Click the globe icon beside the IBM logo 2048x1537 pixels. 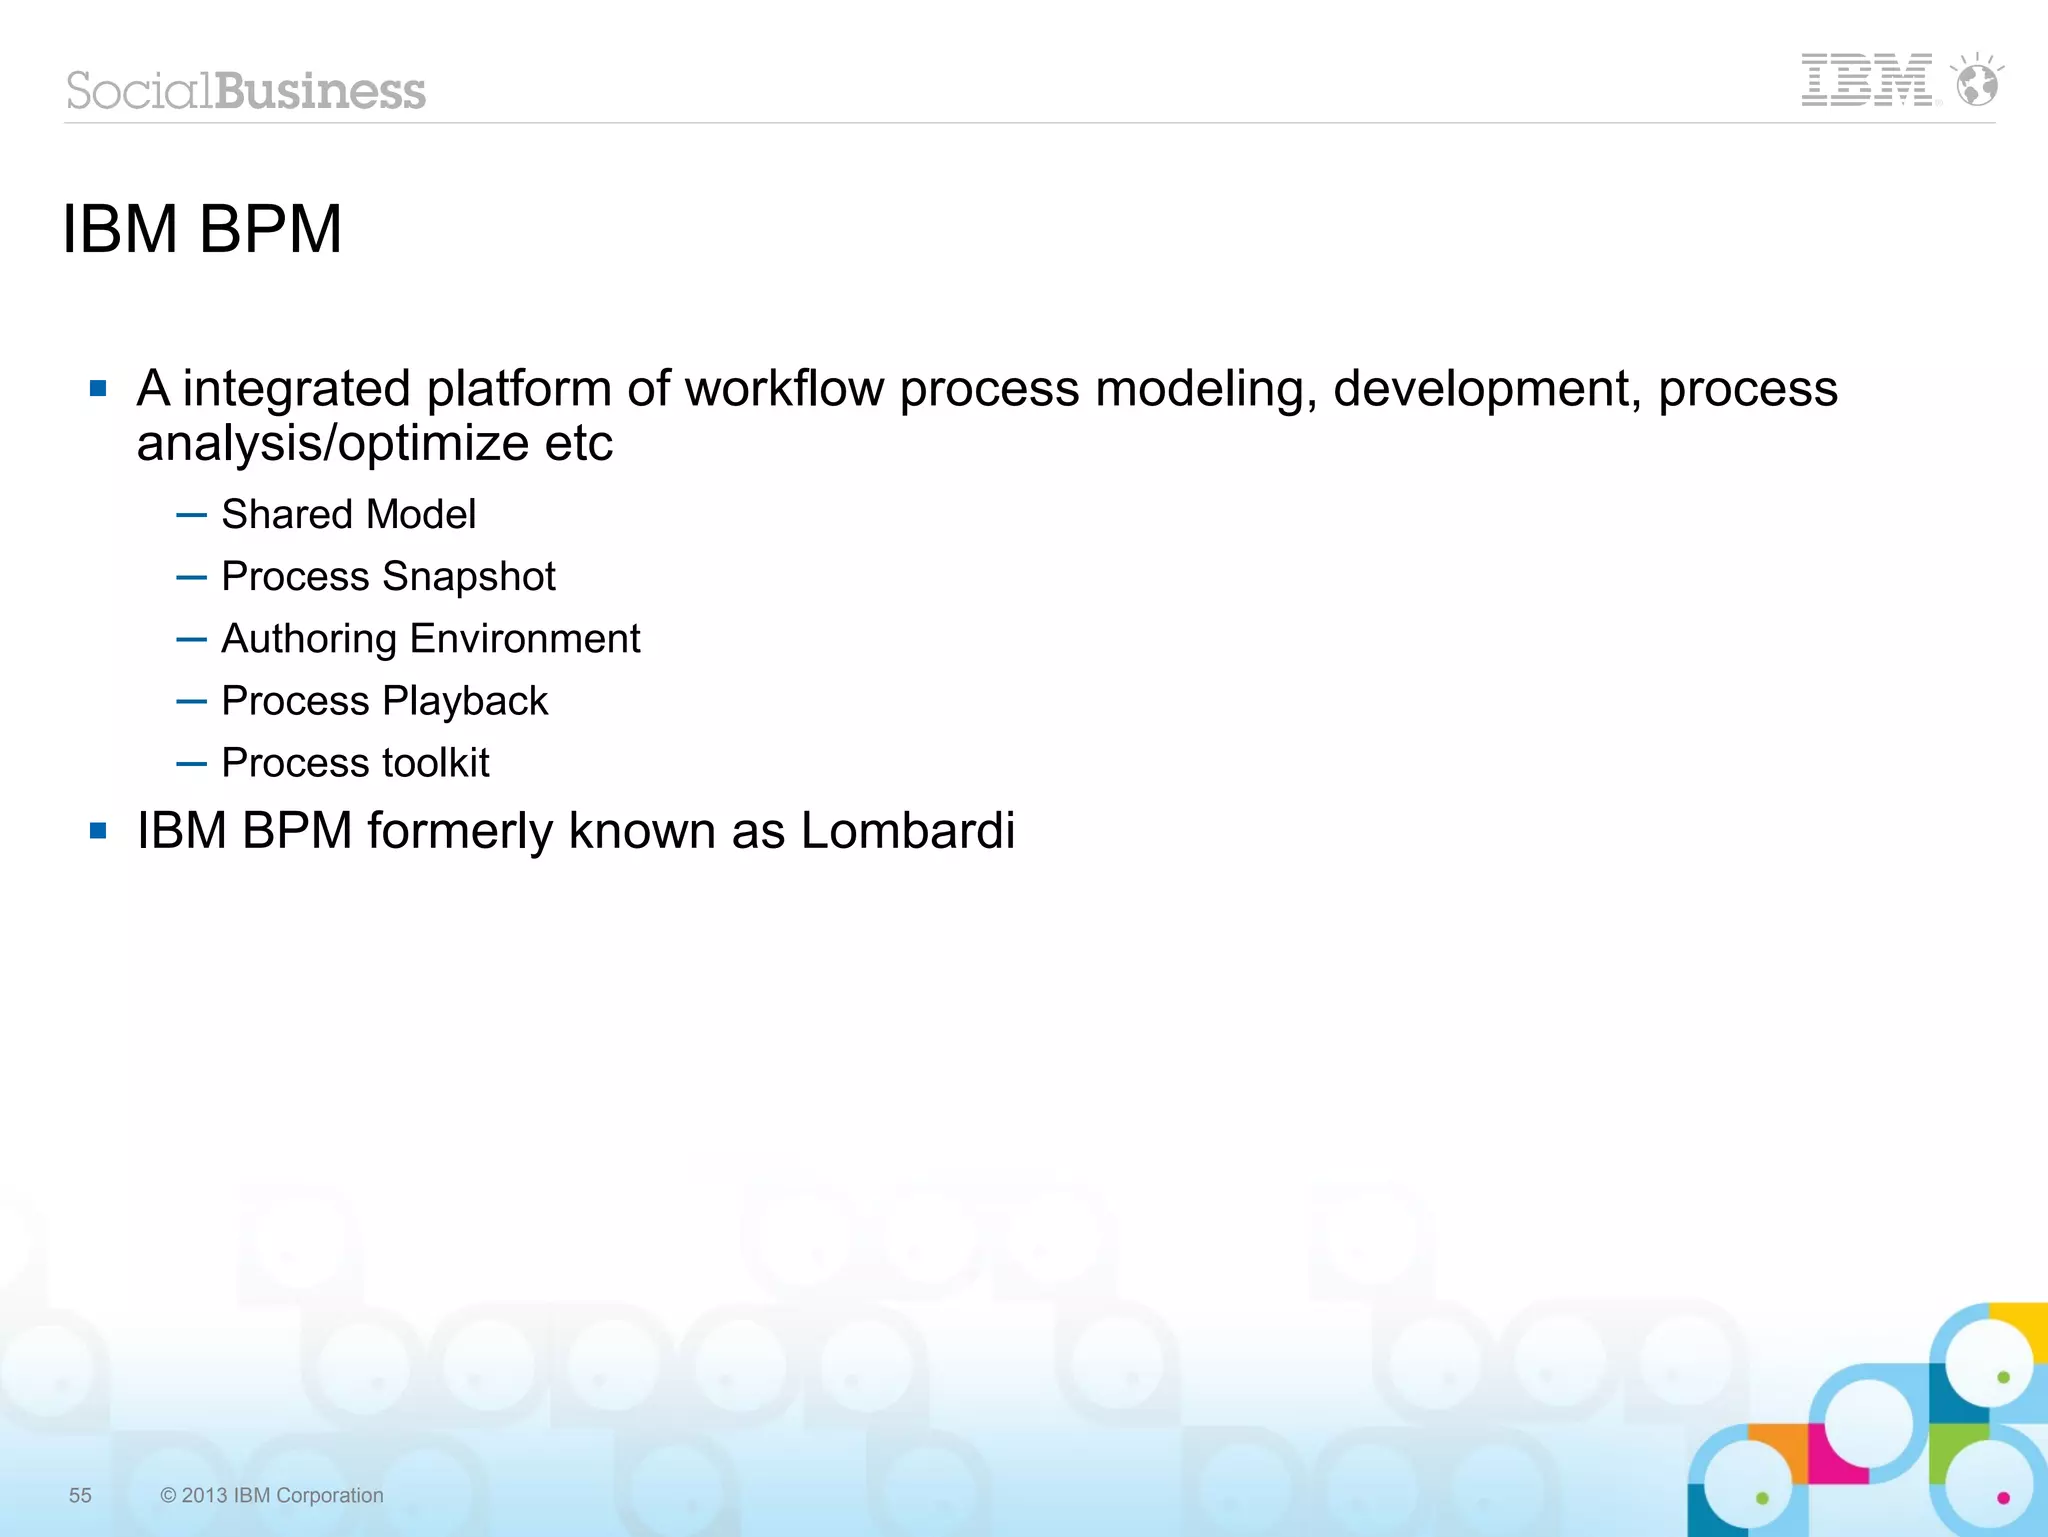pyautogui.click(x=1977, y=79)
